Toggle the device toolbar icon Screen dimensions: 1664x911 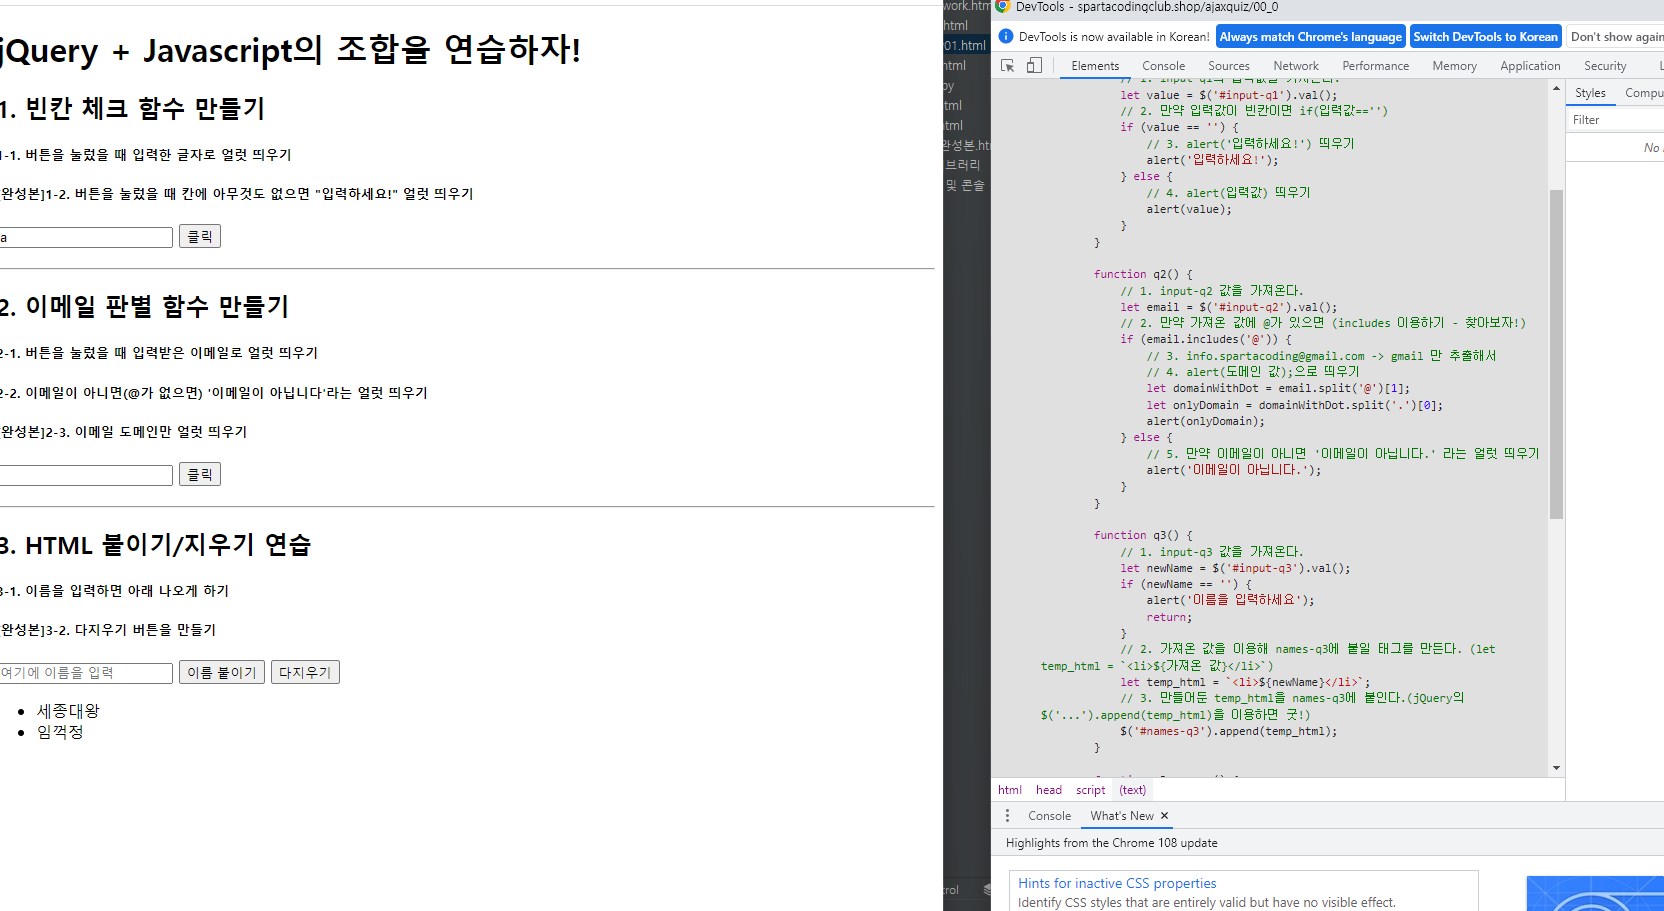click(x=1034, y=66)
